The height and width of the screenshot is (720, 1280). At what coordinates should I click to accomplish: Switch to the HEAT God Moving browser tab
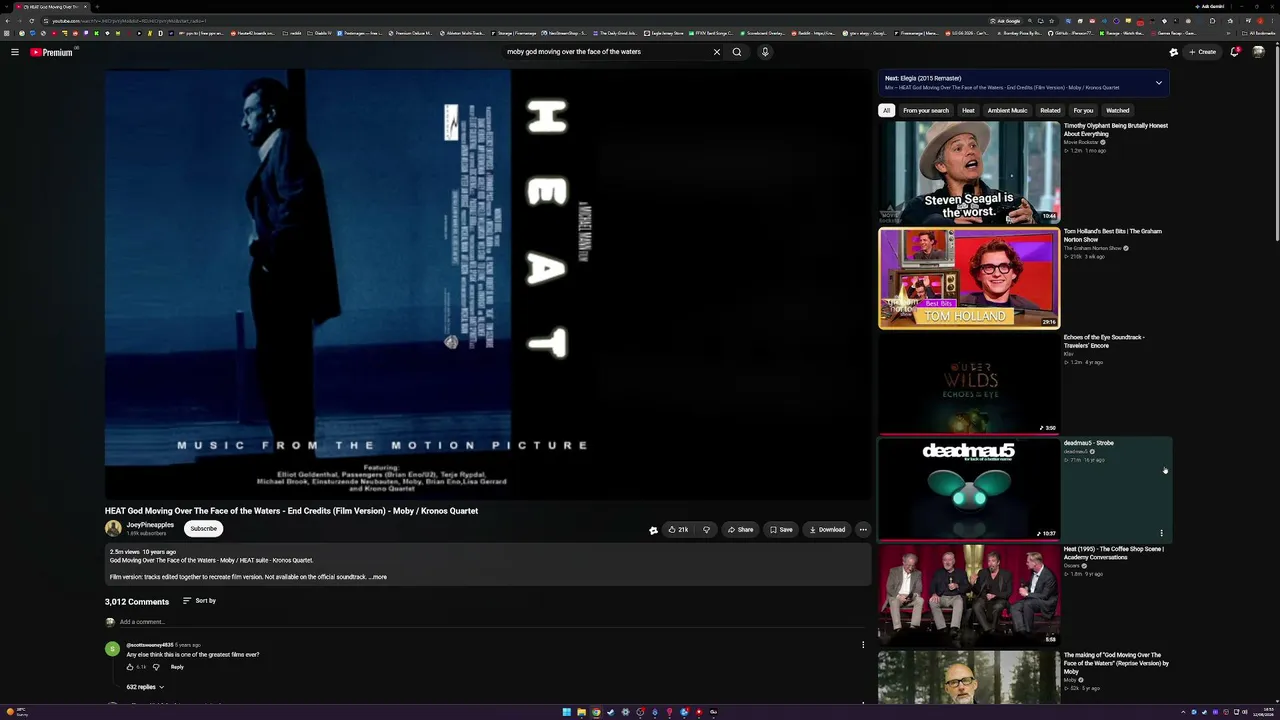(x=52, y=6)
